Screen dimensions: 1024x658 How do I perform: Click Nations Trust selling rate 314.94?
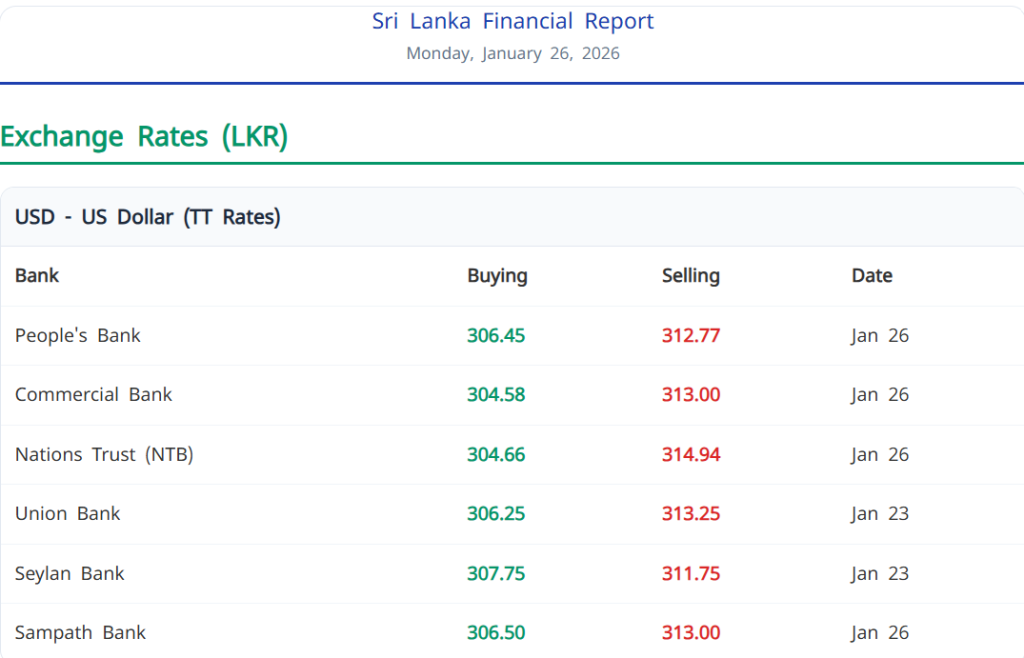pos(691,455)
